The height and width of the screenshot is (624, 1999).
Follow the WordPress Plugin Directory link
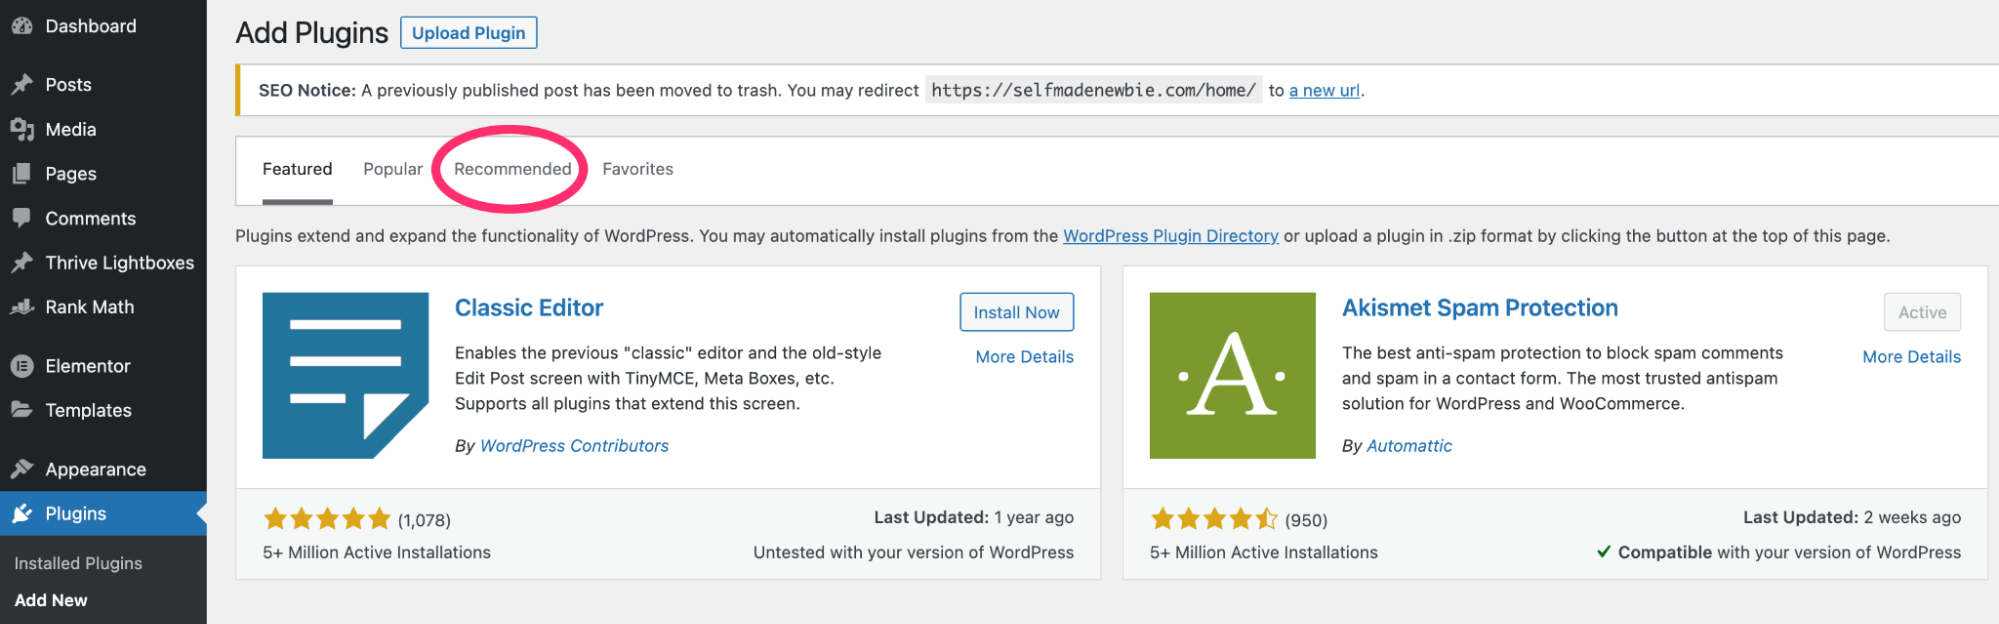(1170, 236)
